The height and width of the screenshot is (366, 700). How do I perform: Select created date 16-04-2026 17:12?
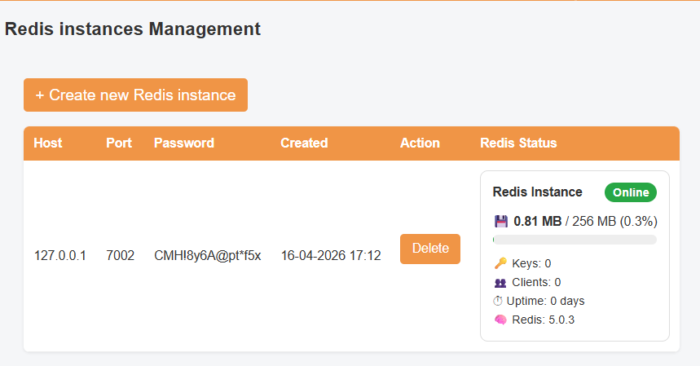[331, 255]
